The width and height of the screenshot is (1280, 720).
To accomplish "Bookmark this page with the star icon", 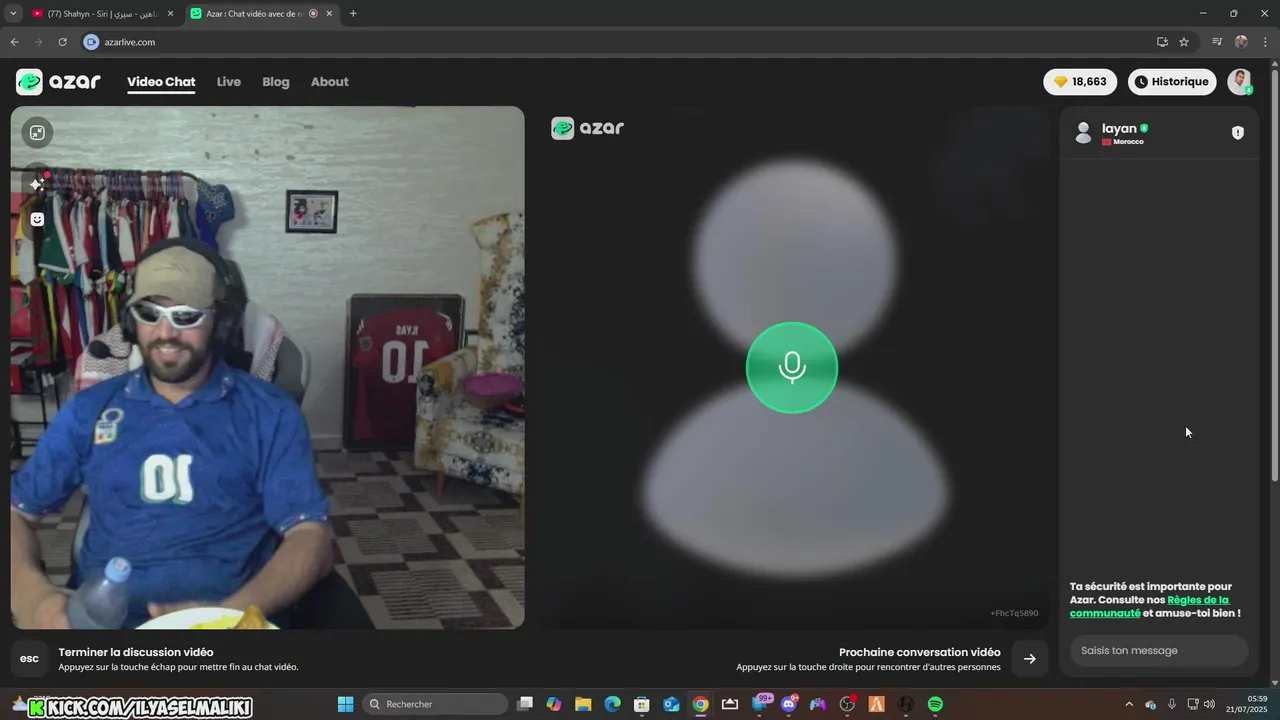I will click(x=1184, y=42).
